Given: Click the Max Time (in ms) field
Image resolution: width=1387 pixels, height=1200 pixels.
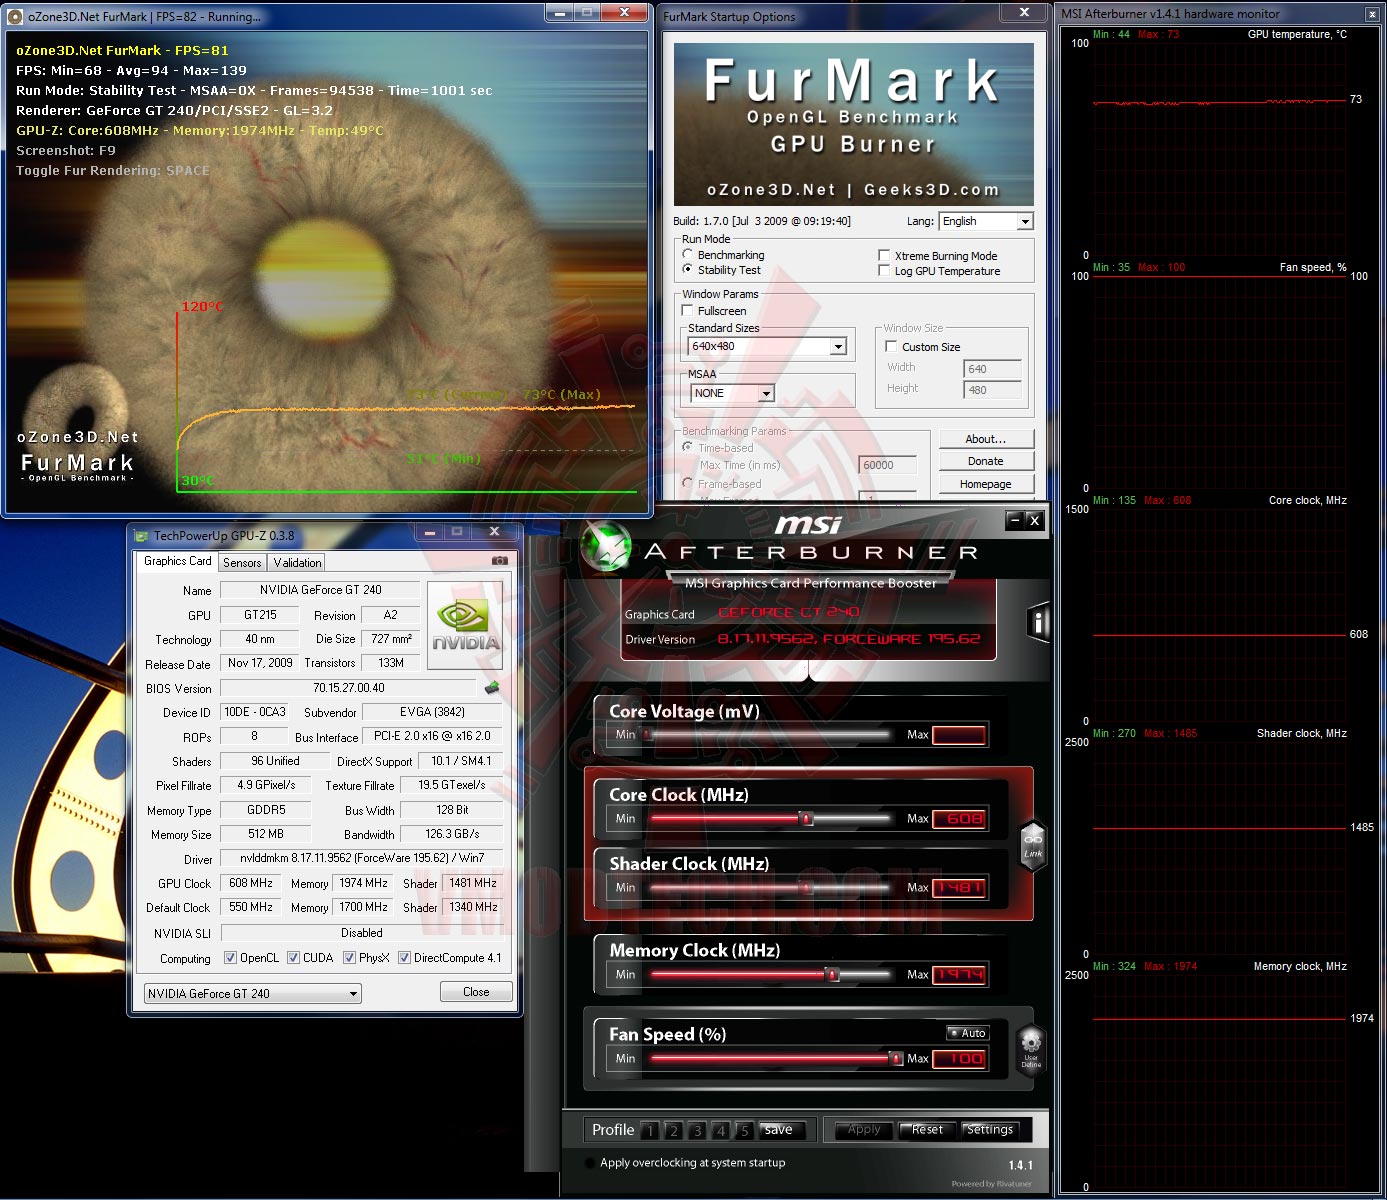Looking at the screenshot, I should pyautogui.click(x=888, y=465).
